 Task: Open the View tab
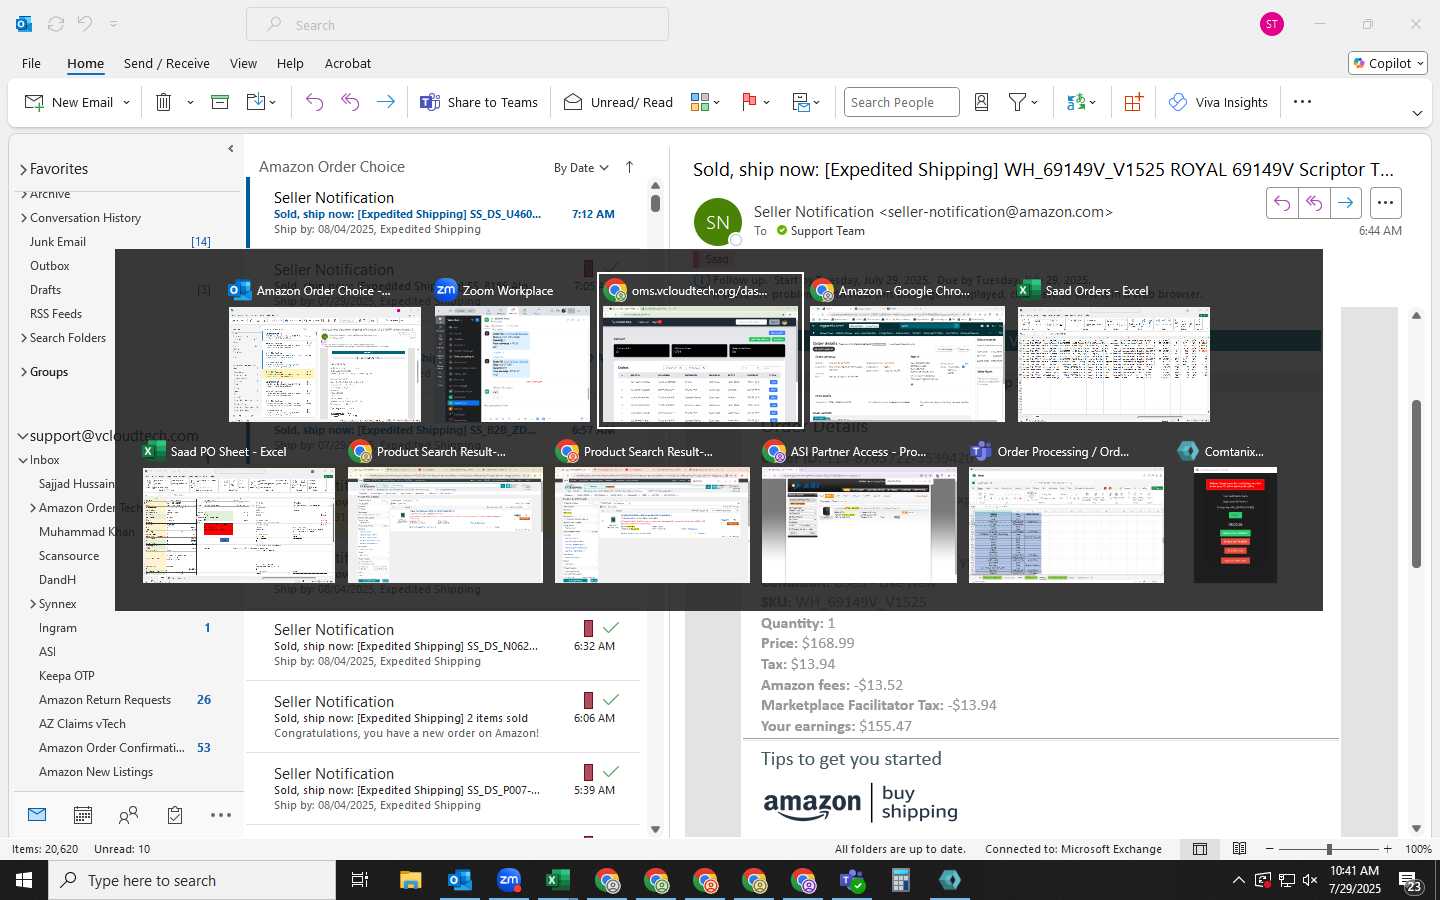tap(243, 63)
